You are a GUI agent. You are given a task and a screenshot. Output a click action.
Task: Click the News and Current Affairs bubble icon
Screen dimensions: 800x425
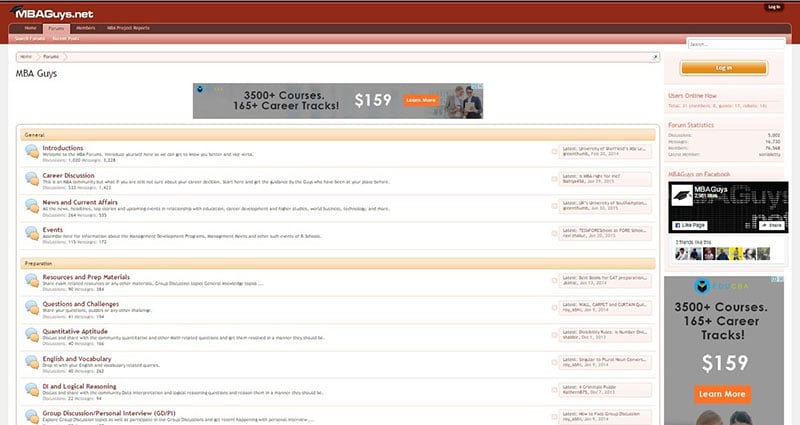(32, 206)
